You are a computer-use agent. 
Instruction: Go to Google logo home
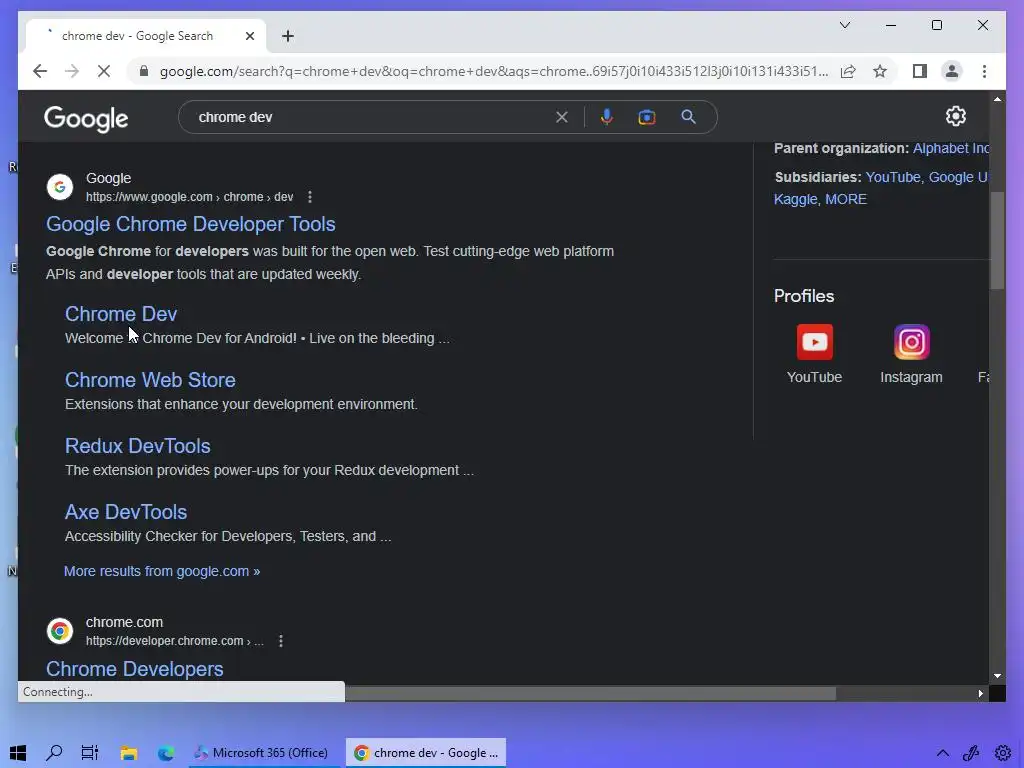click(x=86, y=119)
